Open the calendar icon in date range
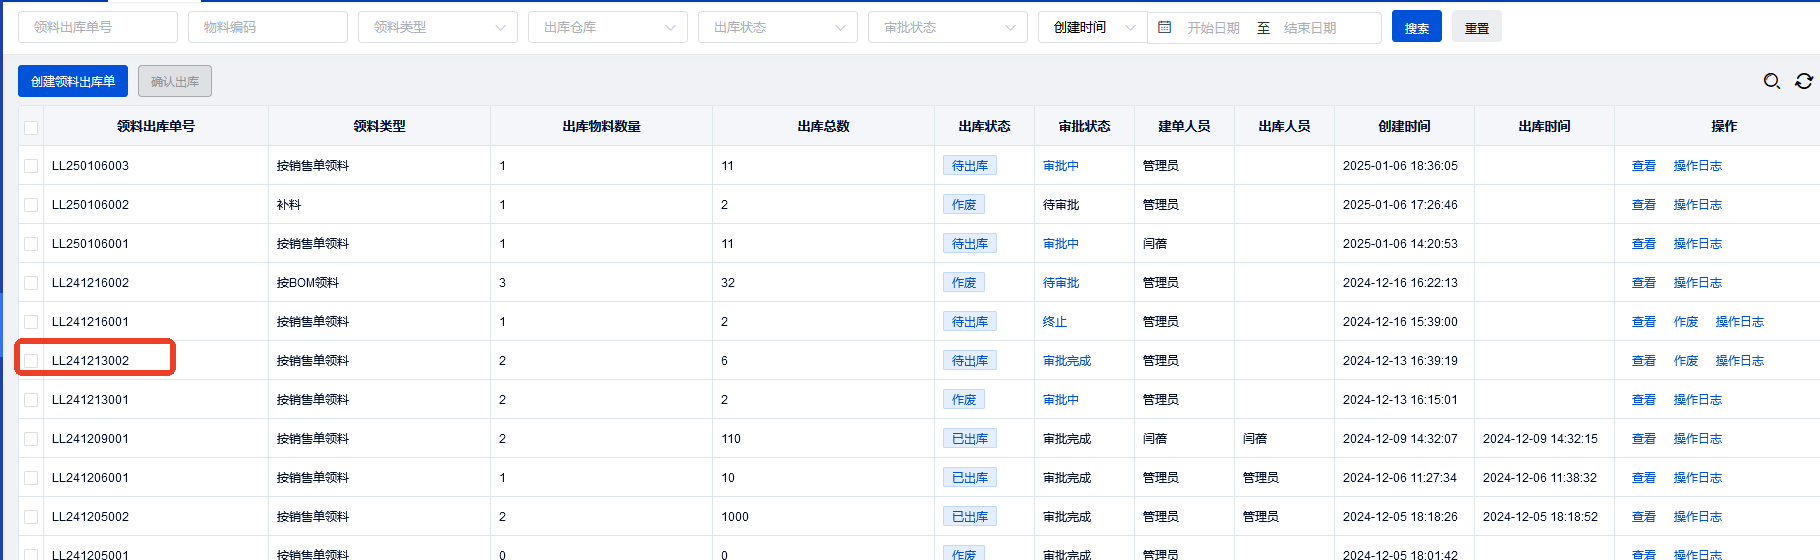 (x=1165, y=27)
